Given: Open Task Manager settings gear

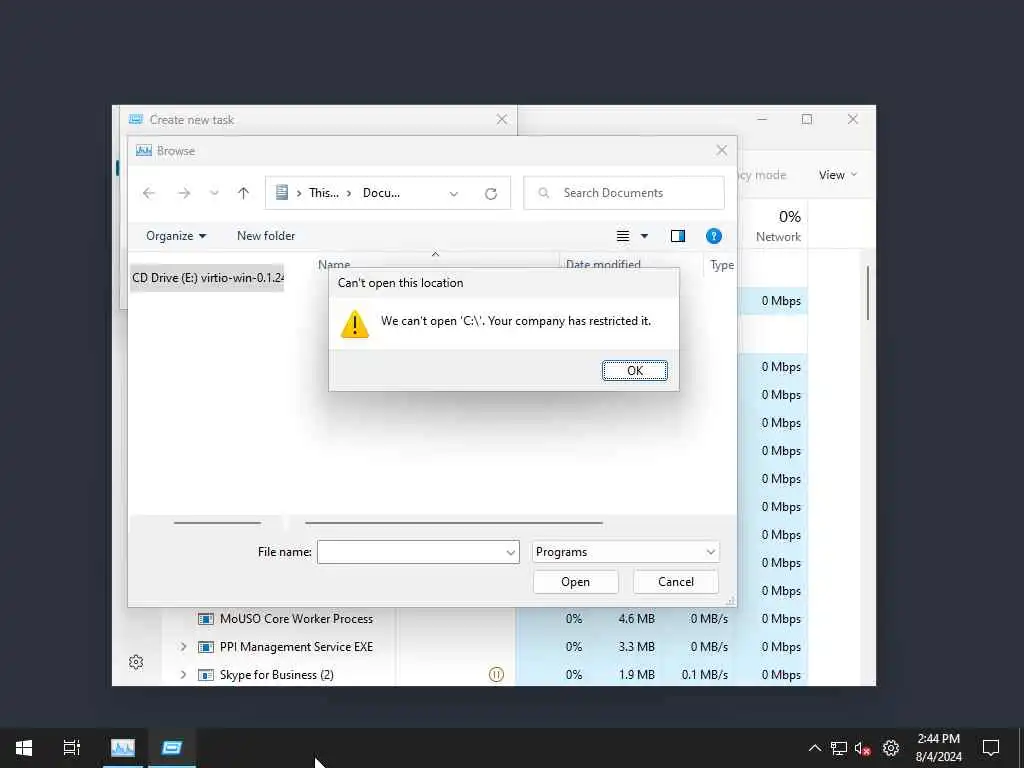Looking at the screenshot, I should (x=136, y=662).
